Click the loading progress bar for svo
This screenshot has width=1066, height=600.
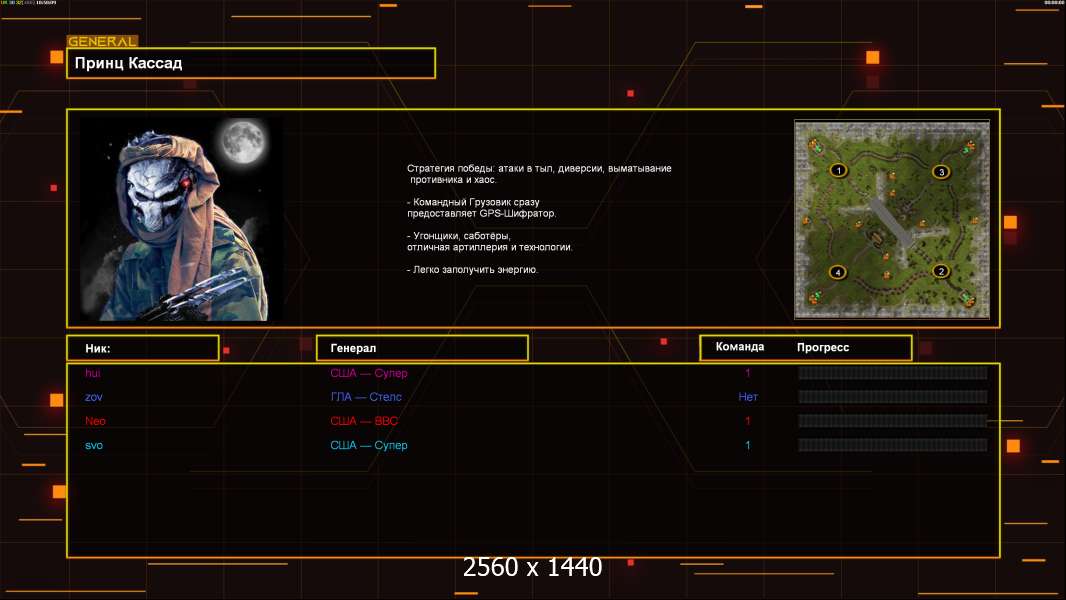click(x=892, y=445)
